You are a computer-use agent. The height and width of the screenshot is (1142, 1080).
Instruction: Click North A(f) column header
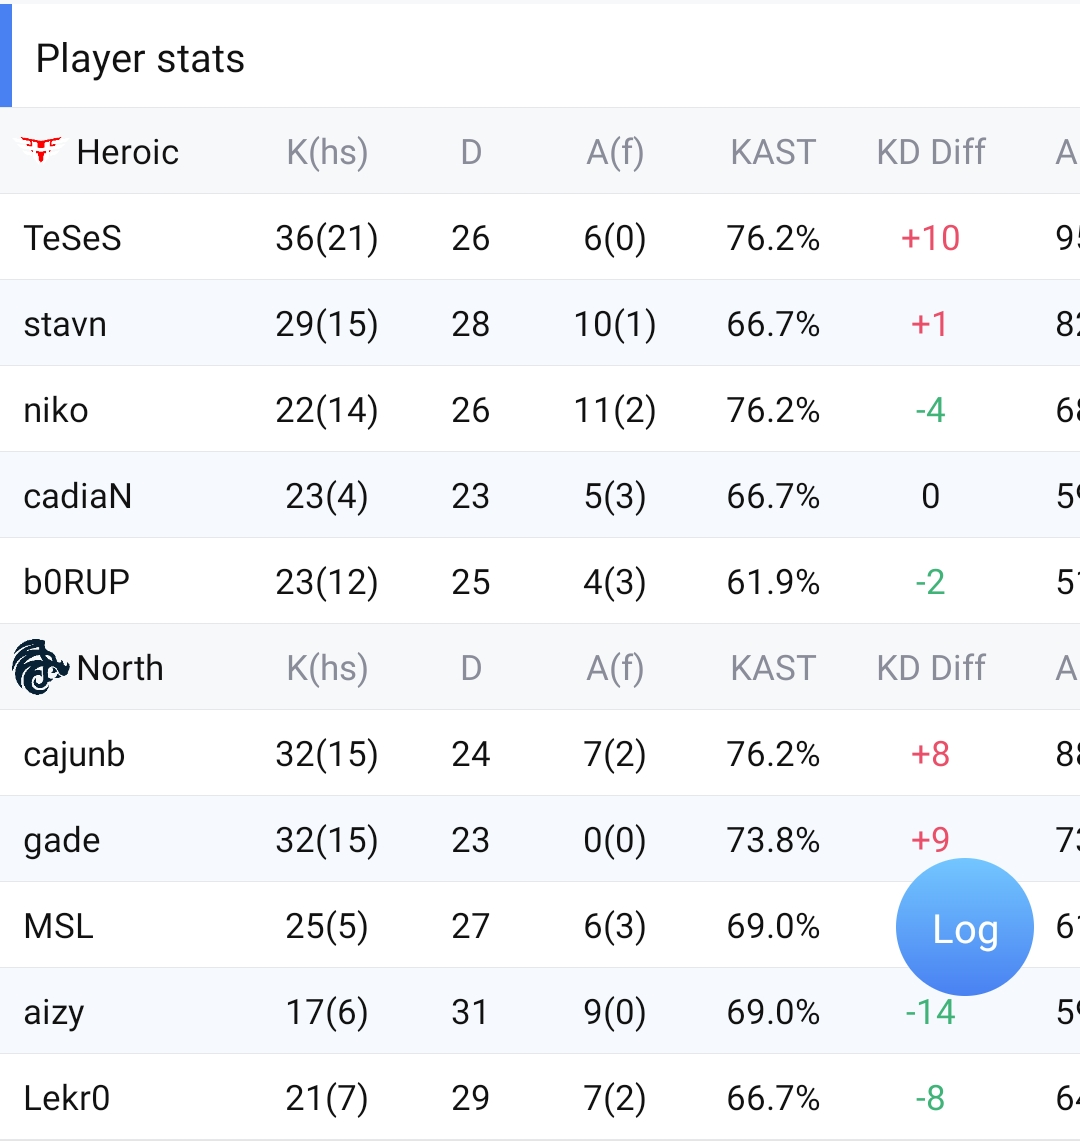pyautogui.click(x=615, y=668)
